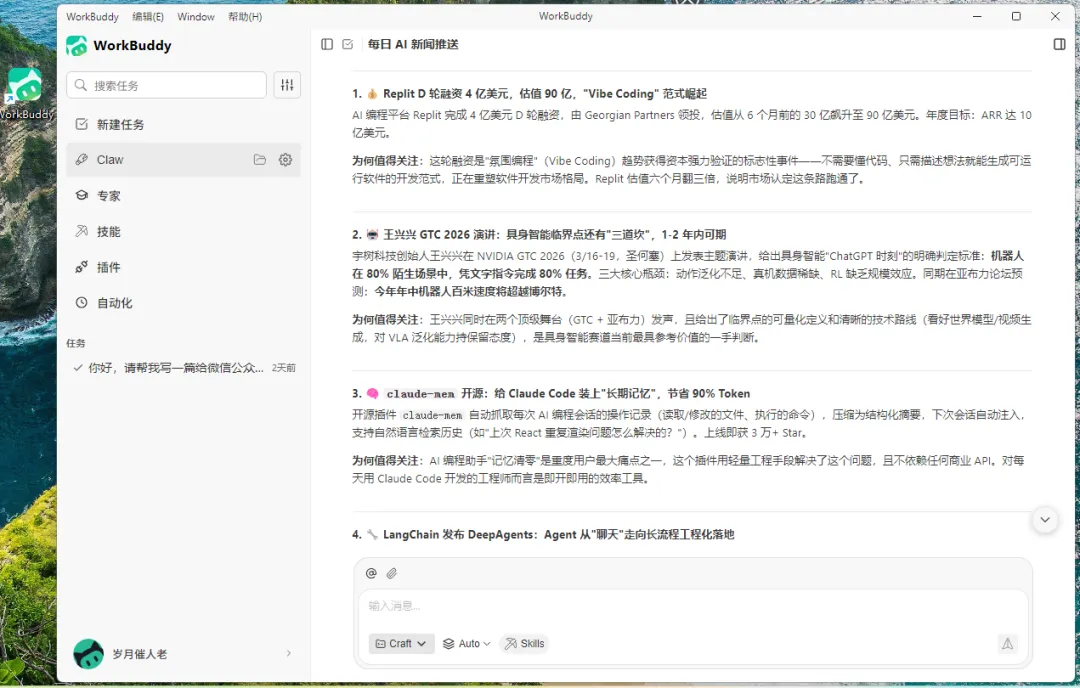Click the 自动化 clock icon
Screen dimensions: 1080x688
81,303
